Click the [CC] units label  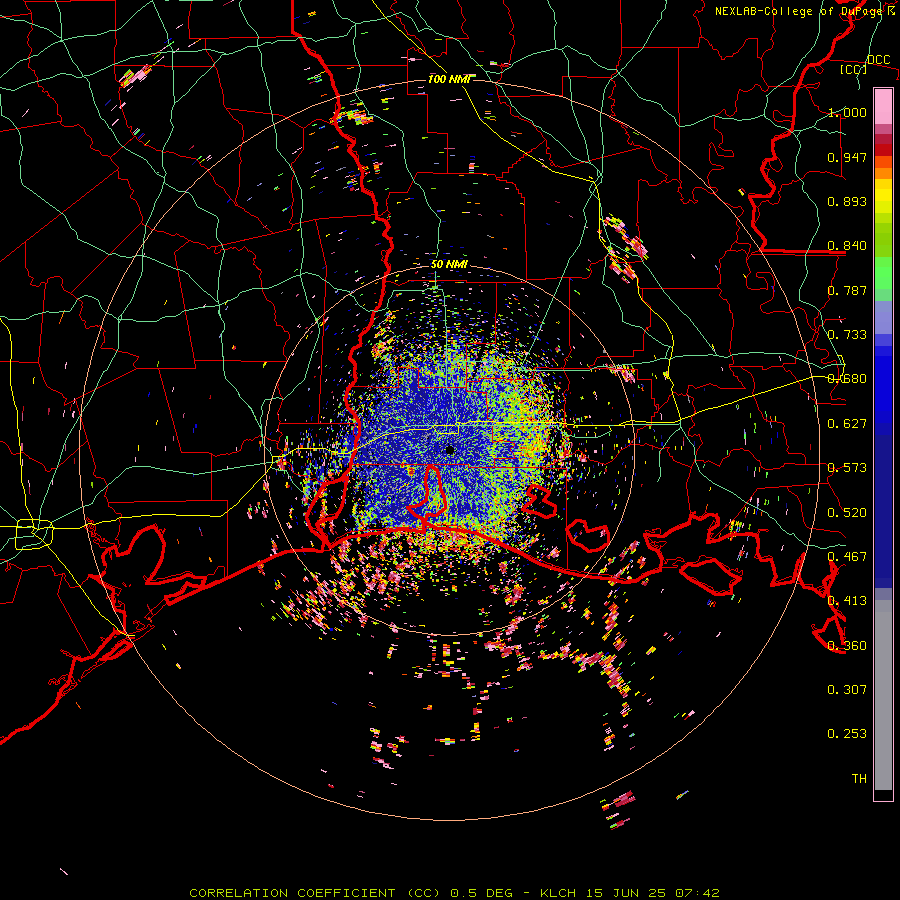click(x=853, y=69)
